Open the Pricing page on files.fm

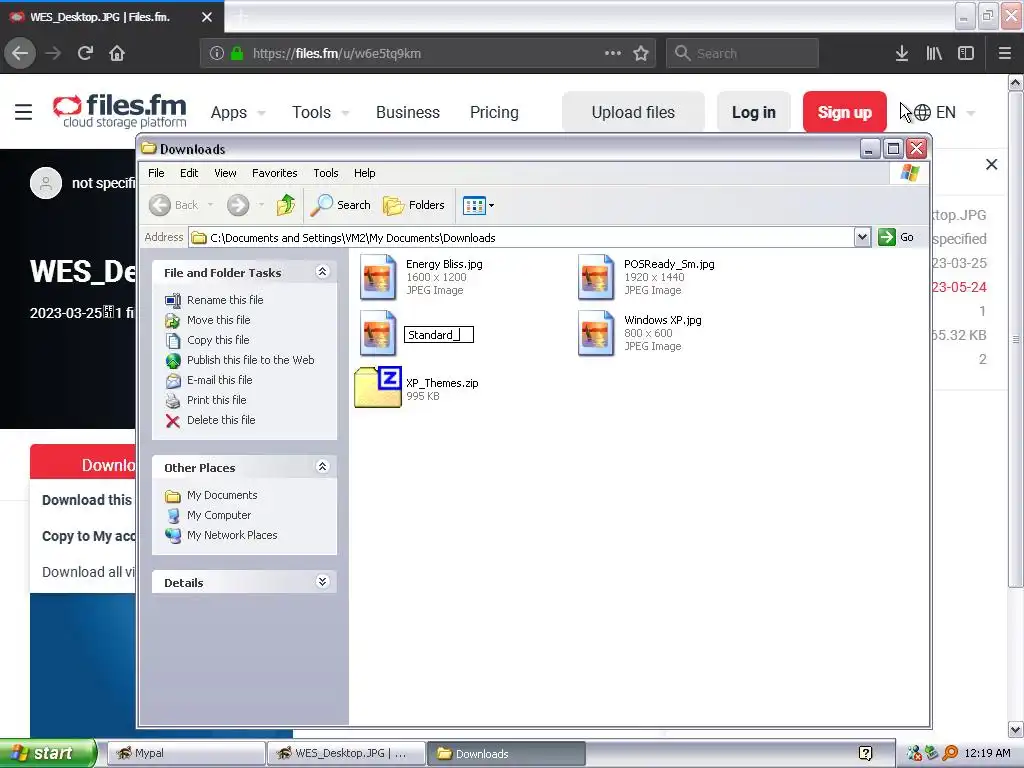click(x=494, y=112)
